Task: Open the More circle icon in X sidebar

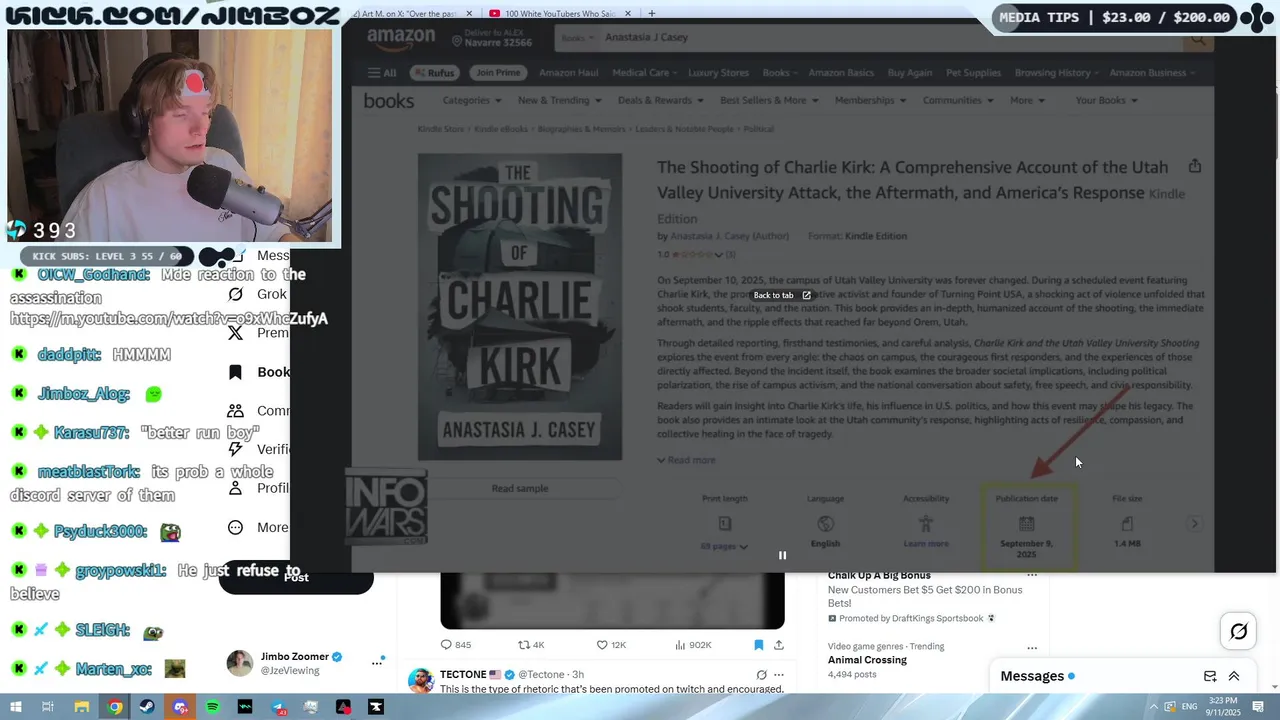Action: click(235, 527)
